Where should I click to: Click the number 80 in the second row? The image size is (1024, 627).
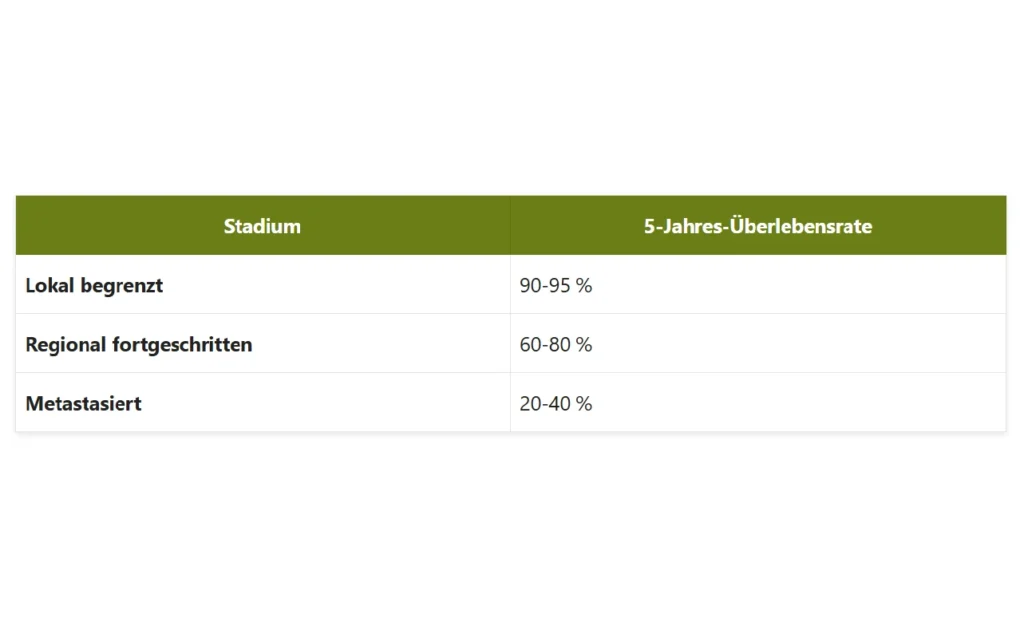click(560, 344)
